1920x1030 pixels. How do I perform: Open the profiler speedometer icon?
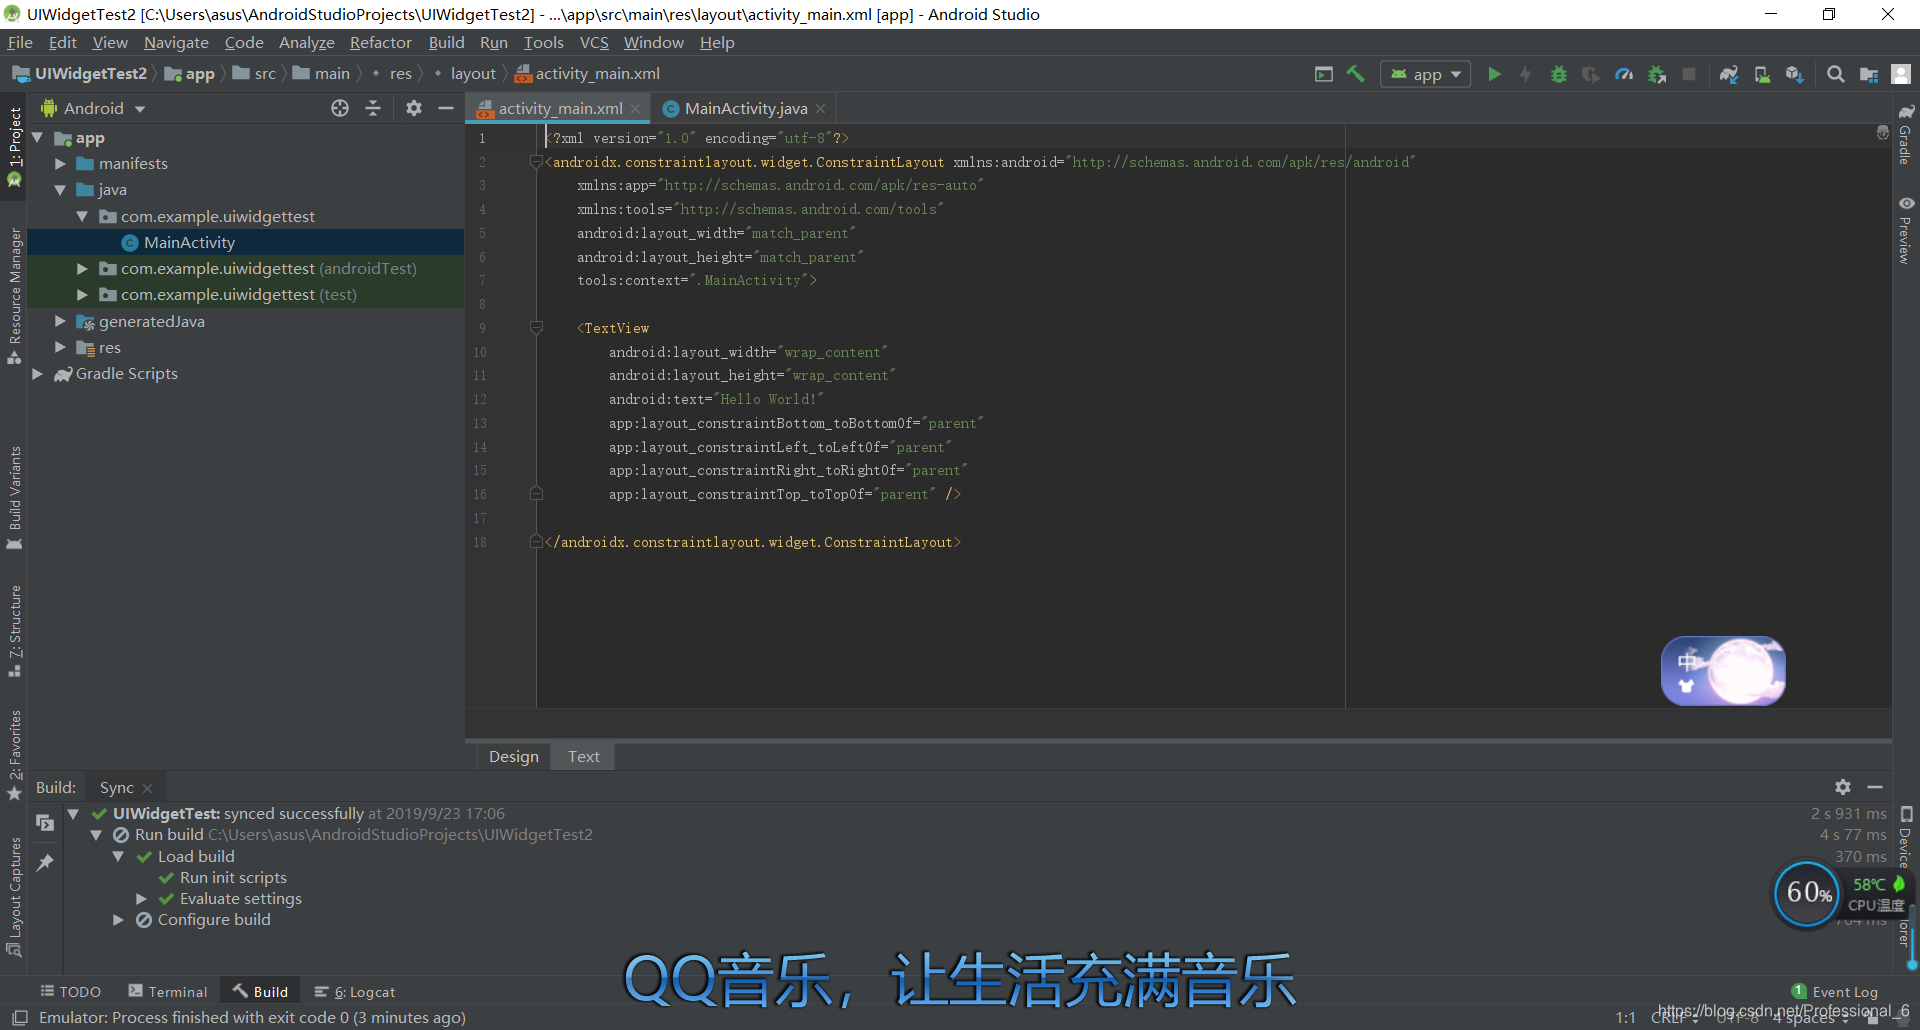1624,74
